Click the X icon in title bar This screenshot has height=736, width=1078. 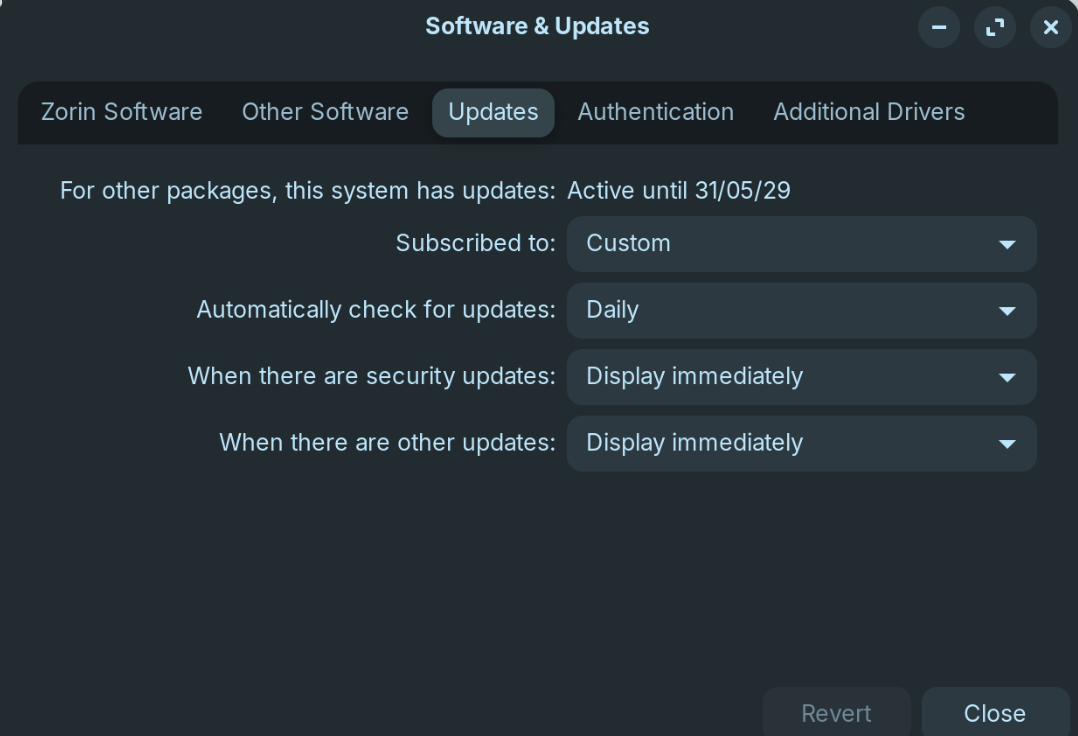(1050, 28)
